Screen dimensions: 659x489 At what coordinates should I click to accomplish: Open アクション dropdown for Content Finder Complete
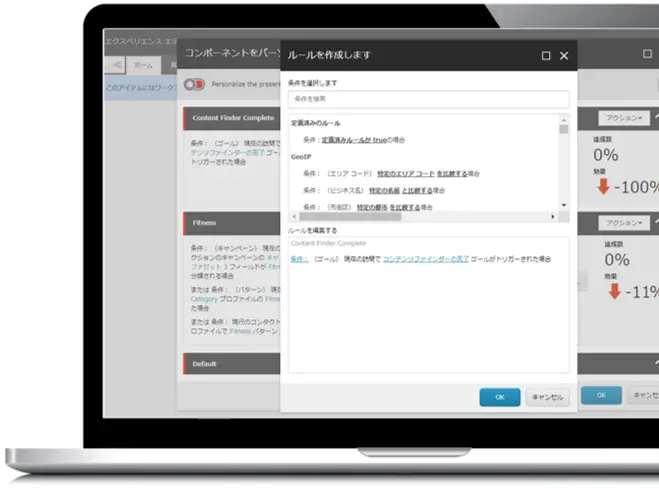click(x=627, y=117)
